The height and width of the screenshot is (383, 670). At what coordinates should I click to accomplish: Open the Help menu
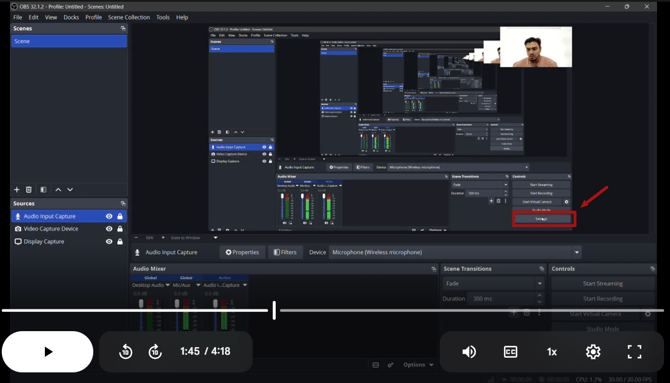pos(182,18)
